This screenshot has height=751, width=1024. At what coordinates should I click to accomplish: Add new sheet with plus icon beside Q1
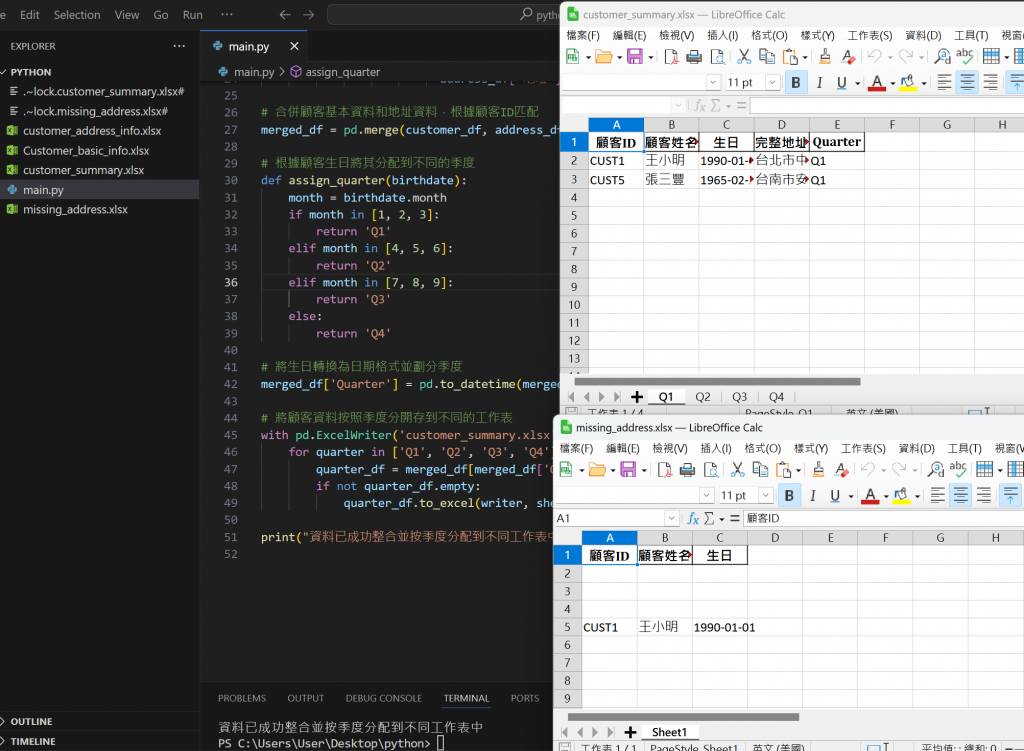click(x=637, y=397)
